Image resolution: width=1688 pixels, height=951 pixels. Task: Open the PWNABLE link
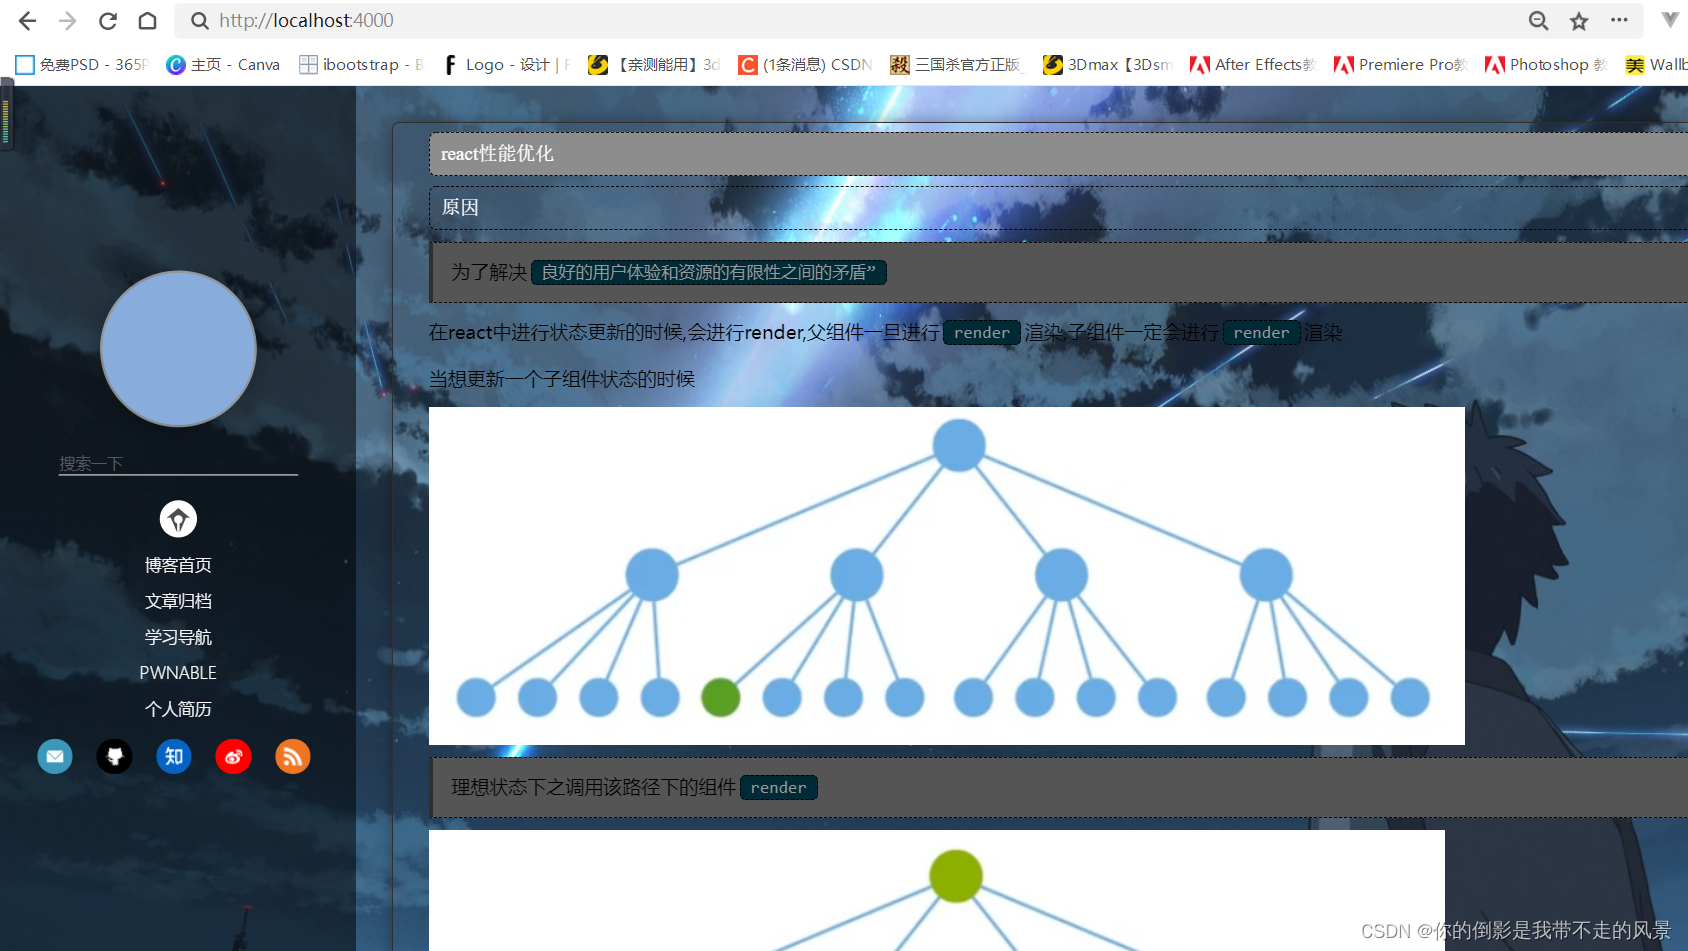[177, 672]
